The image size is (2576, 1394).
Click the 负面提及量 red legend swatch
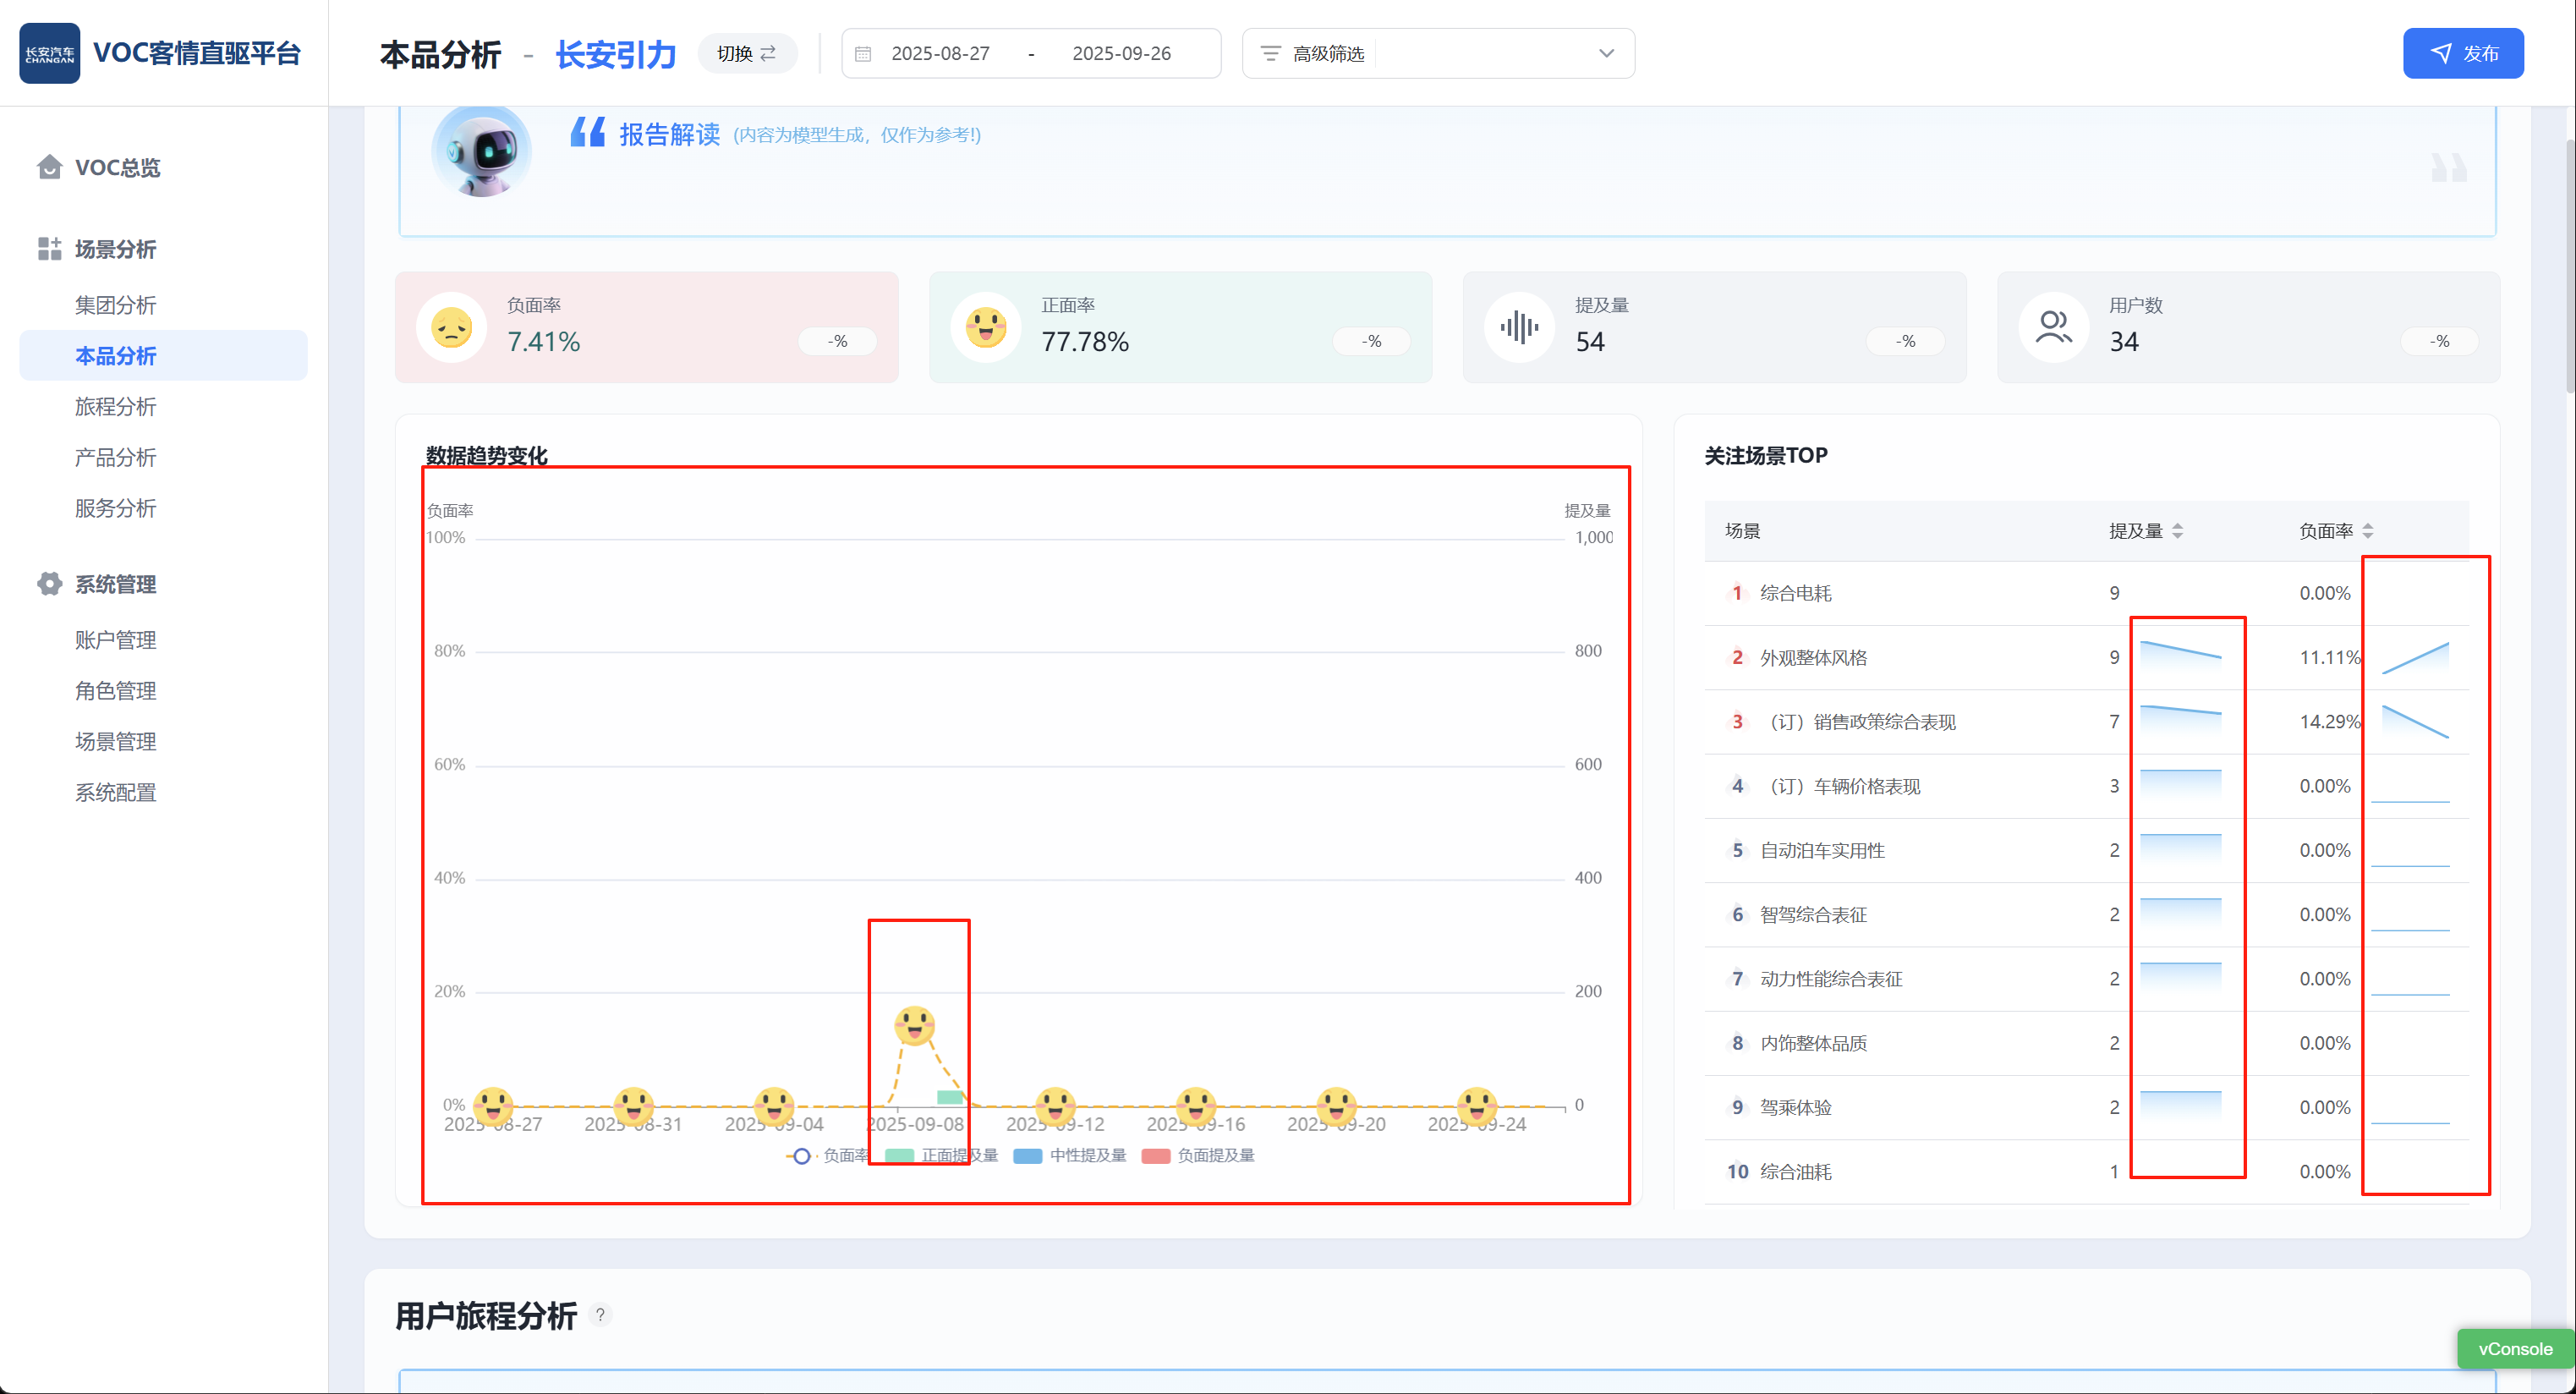coord(1156,1156)
